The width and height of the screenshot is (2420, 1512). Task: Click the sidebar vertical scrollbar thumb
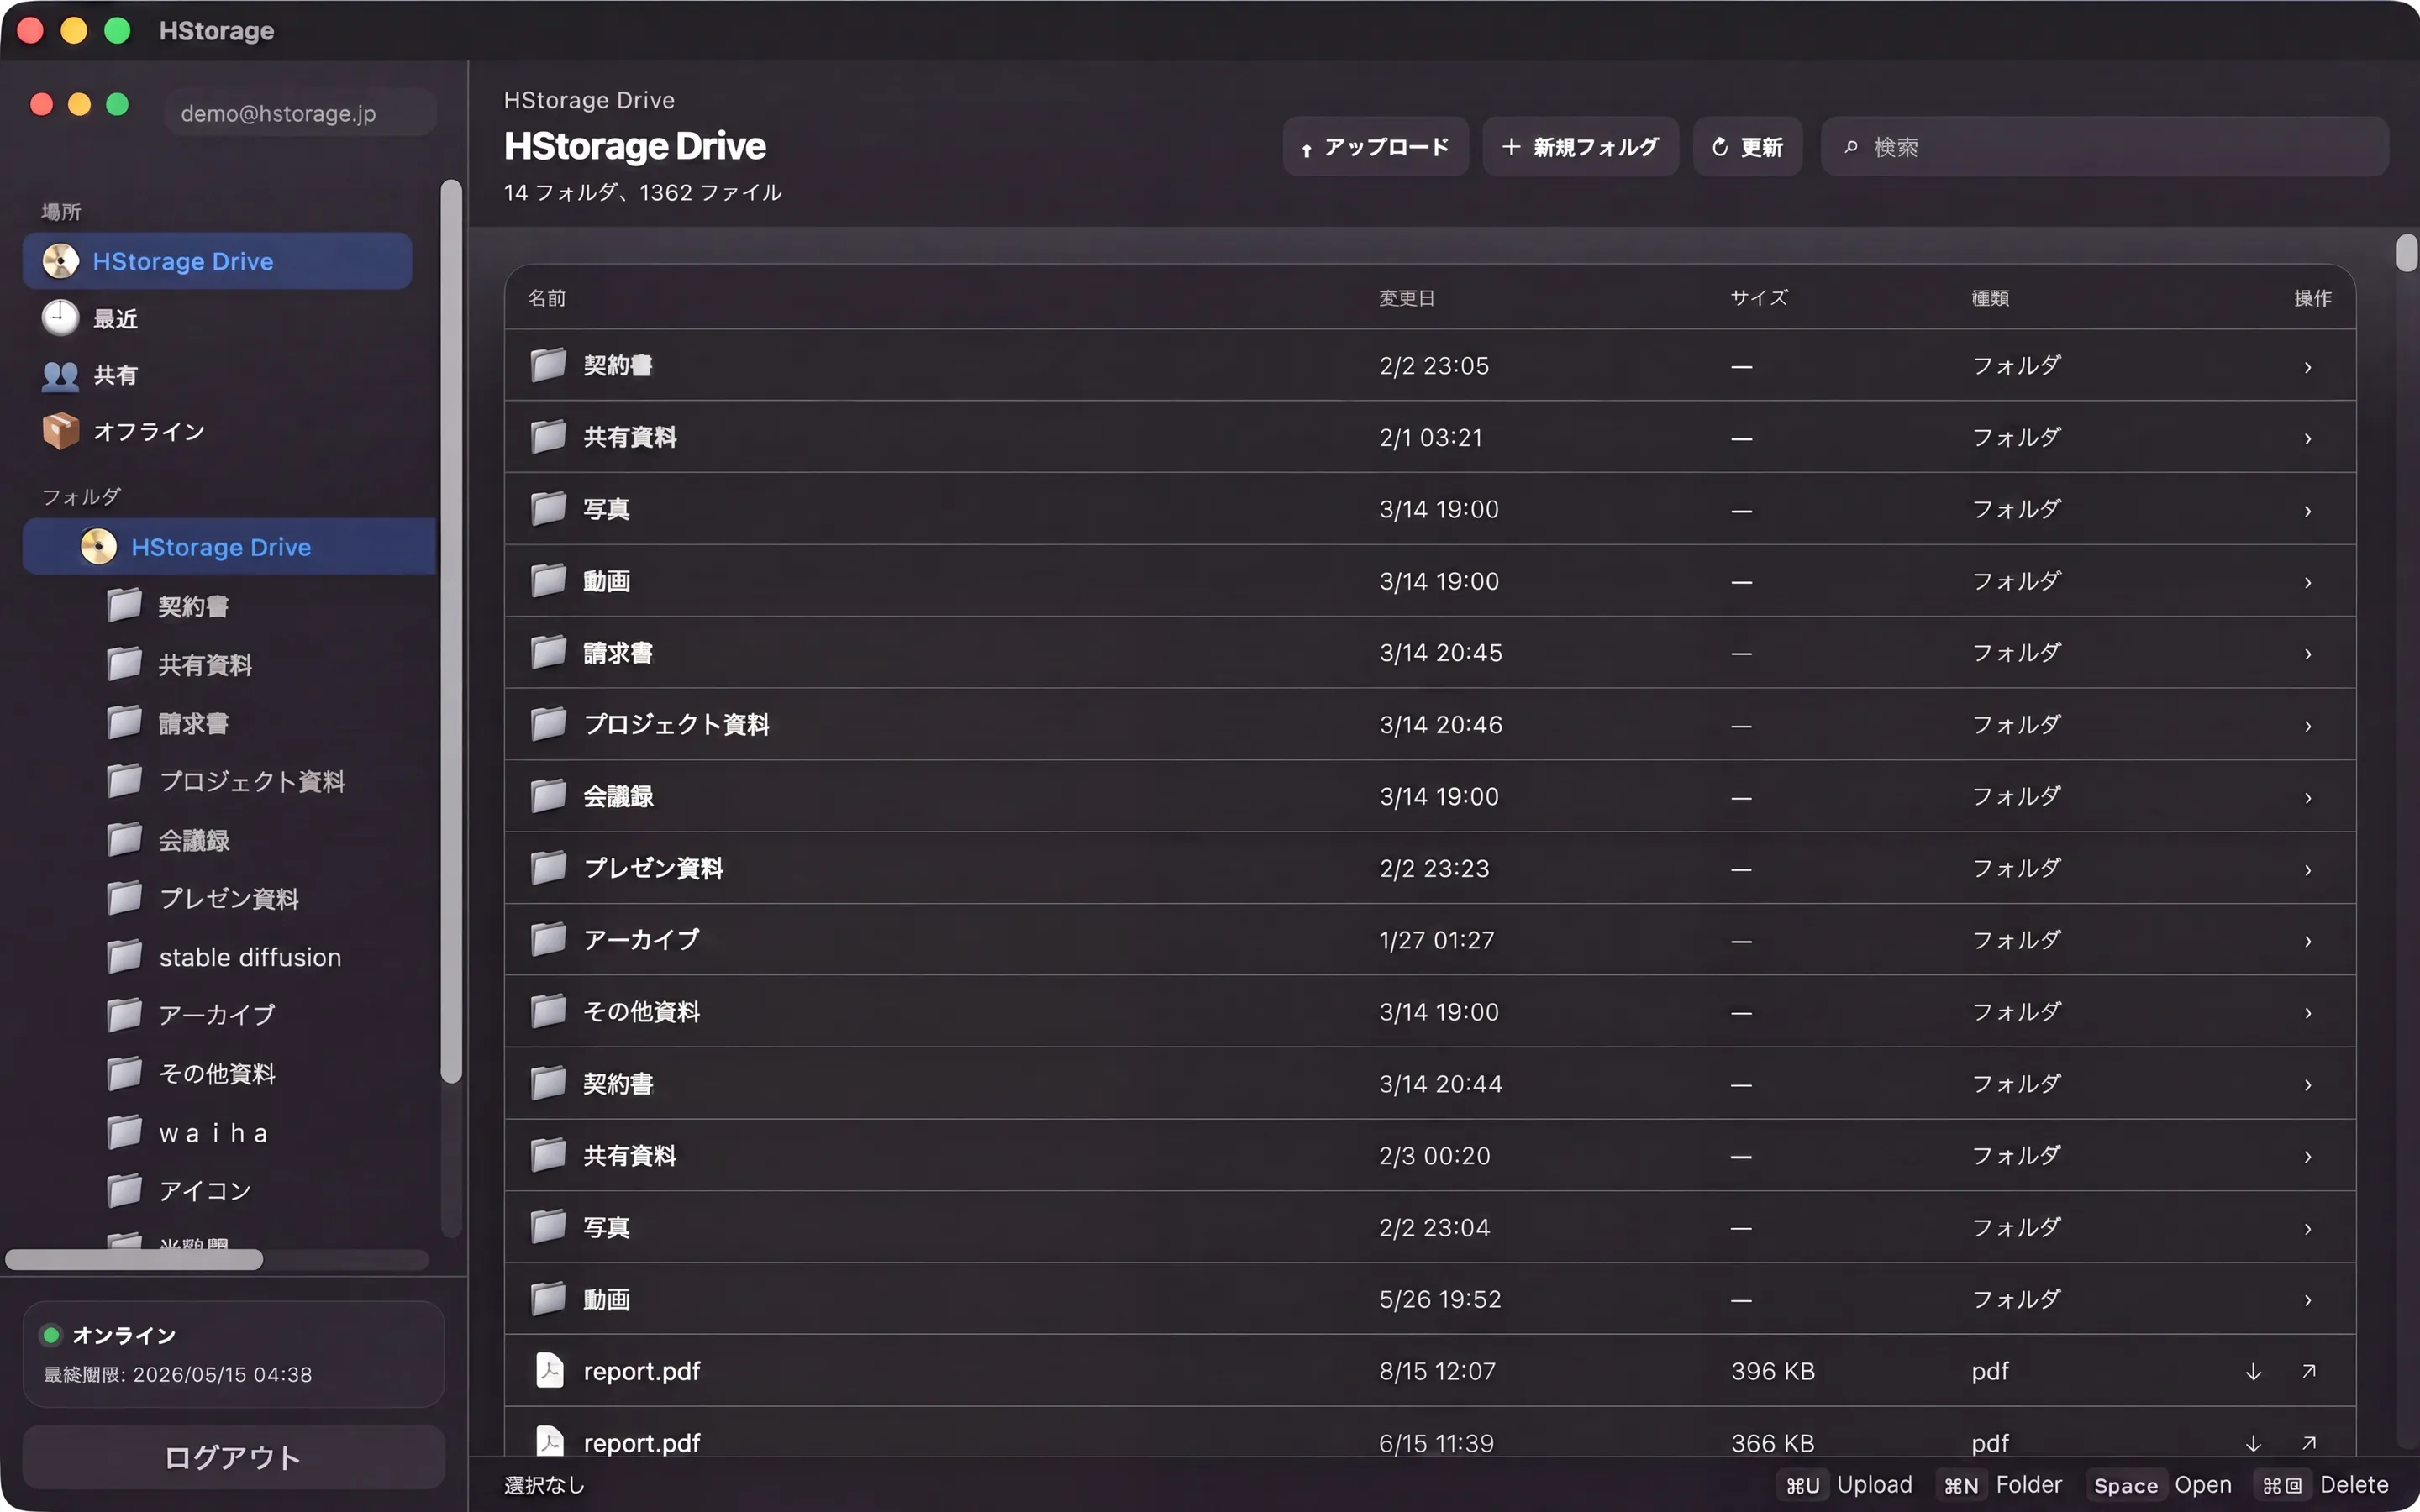click(451, 631)
